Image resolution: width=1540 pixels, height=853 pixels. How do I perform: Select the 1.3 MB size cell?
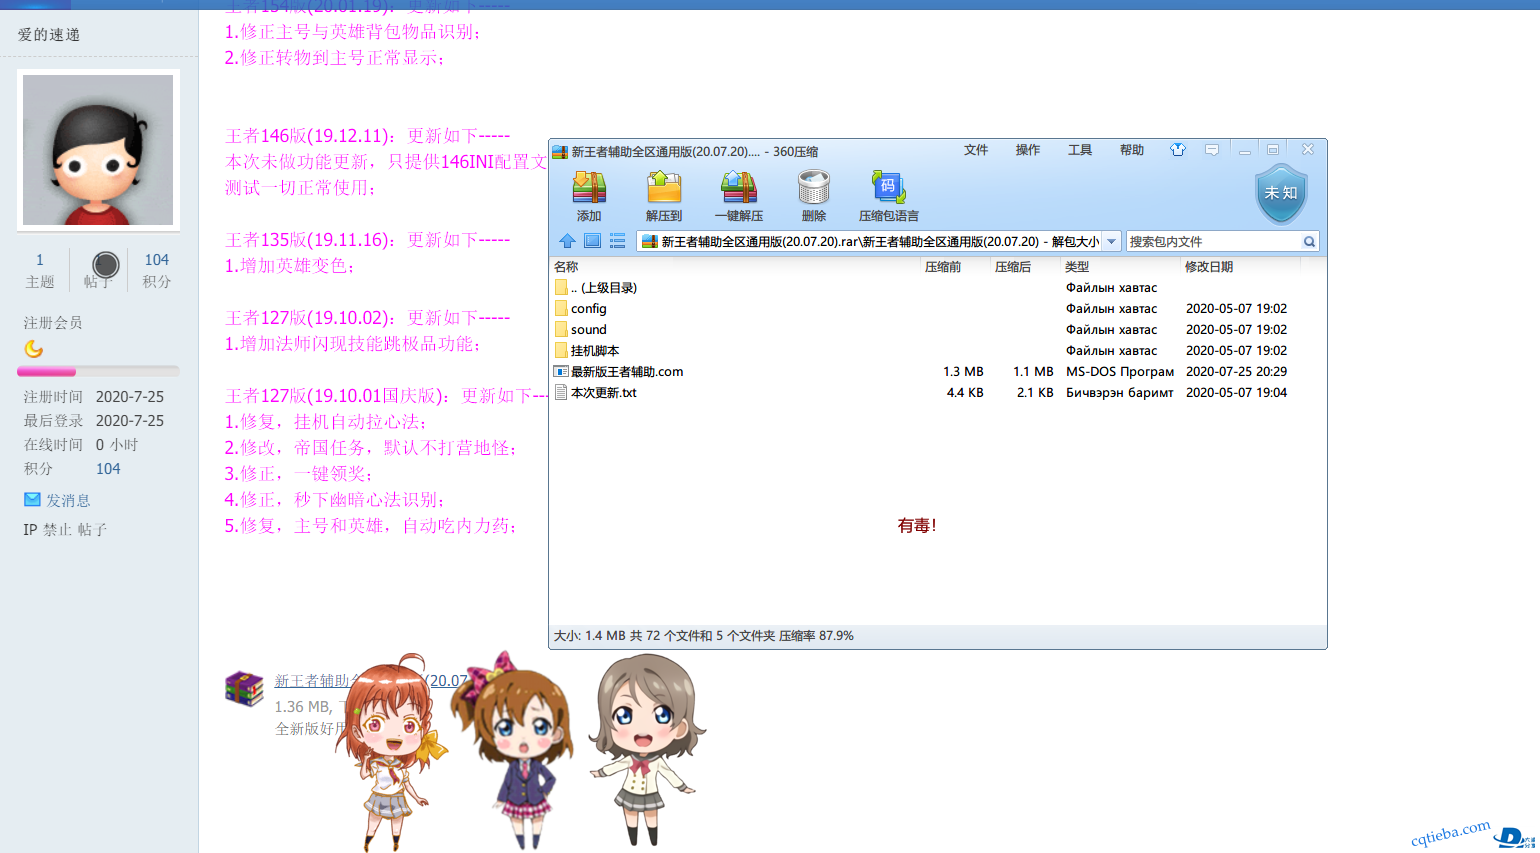[963, 371]
